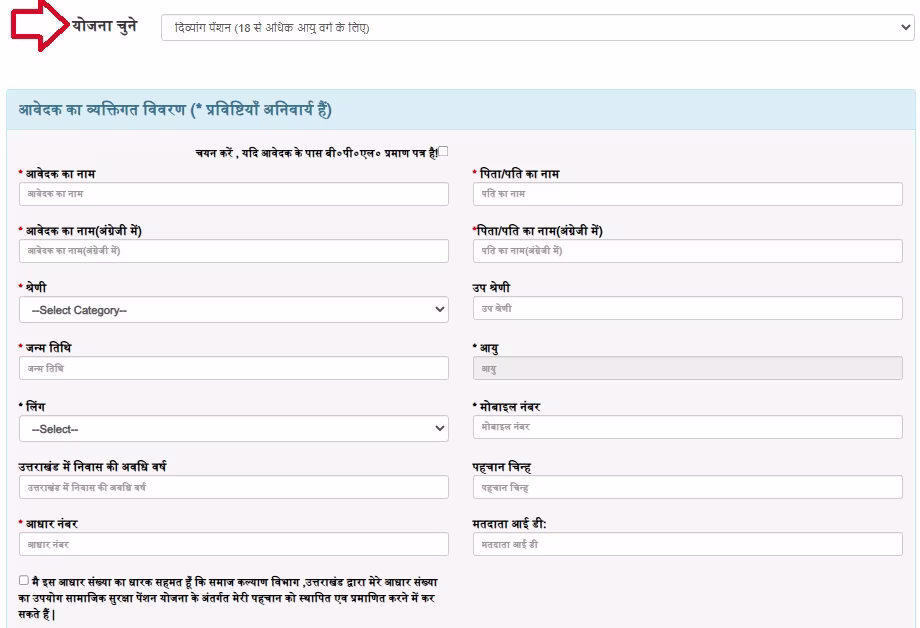Click the Aadhaar consent declaration text
Image resolution: width=920 pixels, height=628 pixels.
(x=228, y=598)
